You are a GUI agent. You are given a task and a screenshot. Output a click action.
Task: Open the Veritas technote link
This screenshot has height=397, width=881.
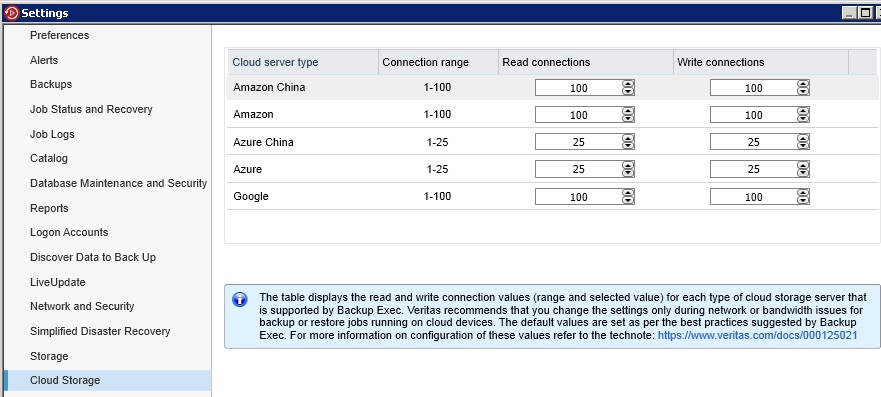click(x=757, y=335)
